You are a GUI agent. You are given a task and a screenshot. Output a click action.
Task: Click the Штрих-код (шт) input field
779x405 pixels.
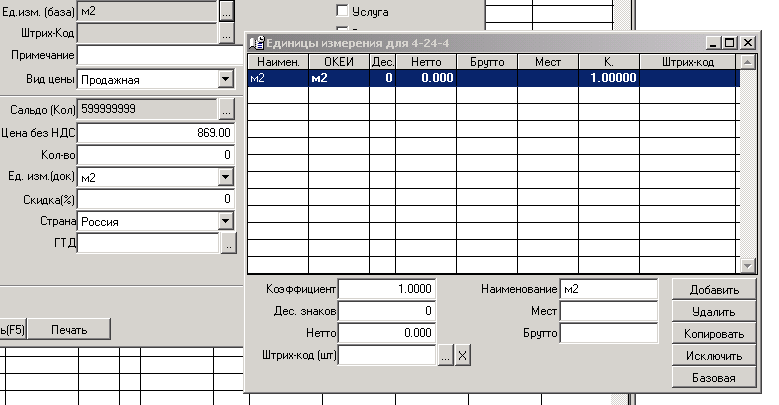point(387,355)
